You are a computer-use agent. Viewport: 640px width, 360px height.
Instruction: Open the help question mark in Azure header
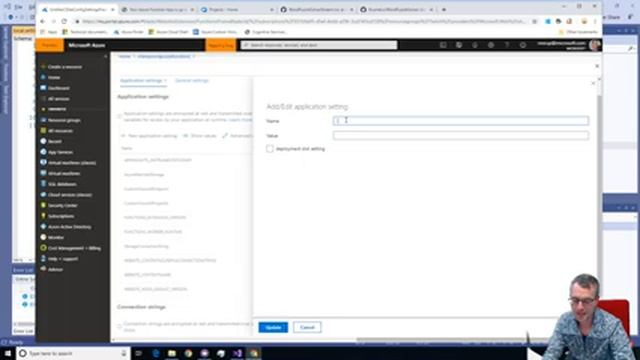click(x=507, y=45)
